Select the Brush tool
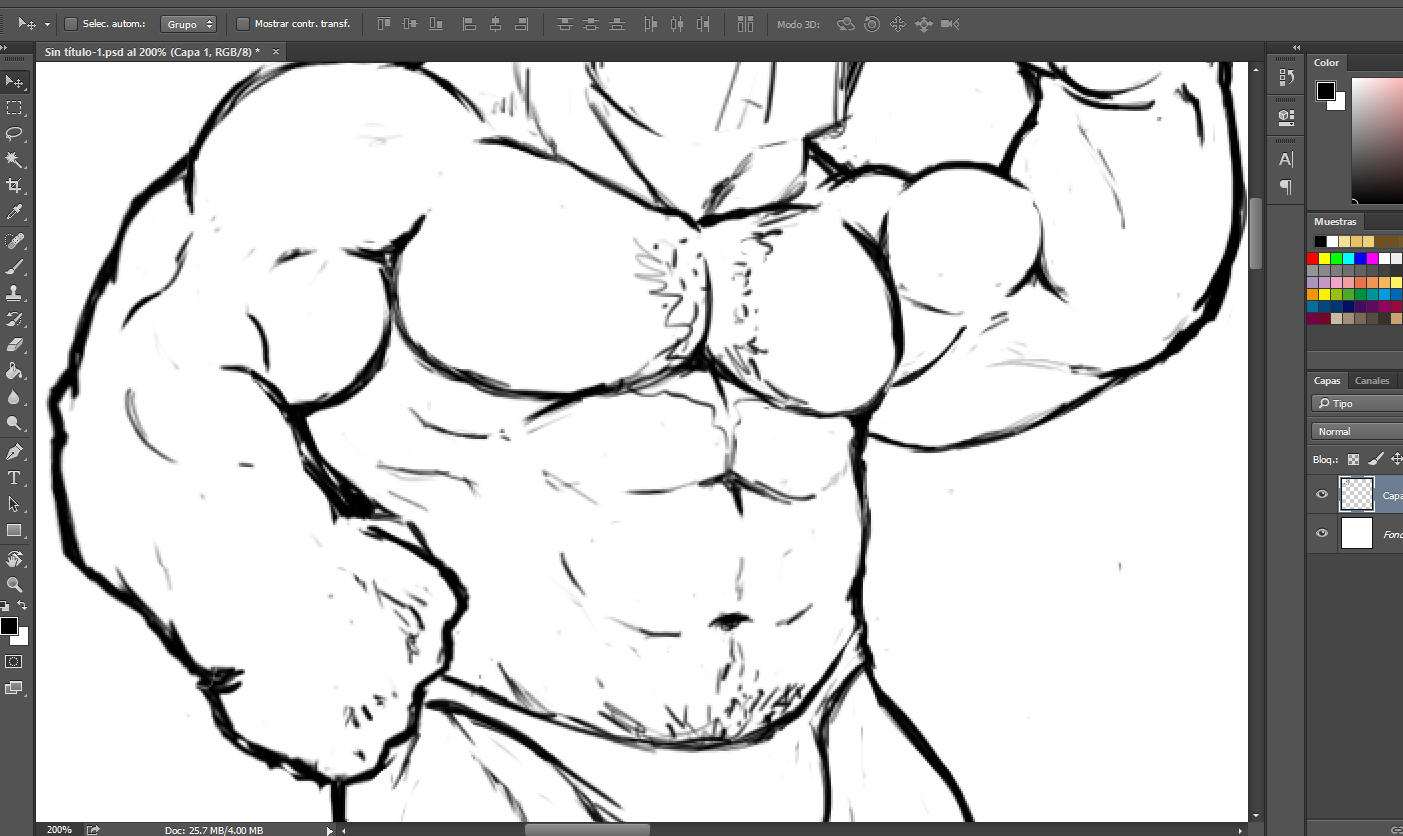This screenshot has width=1403, height=836. coord(14,267)
